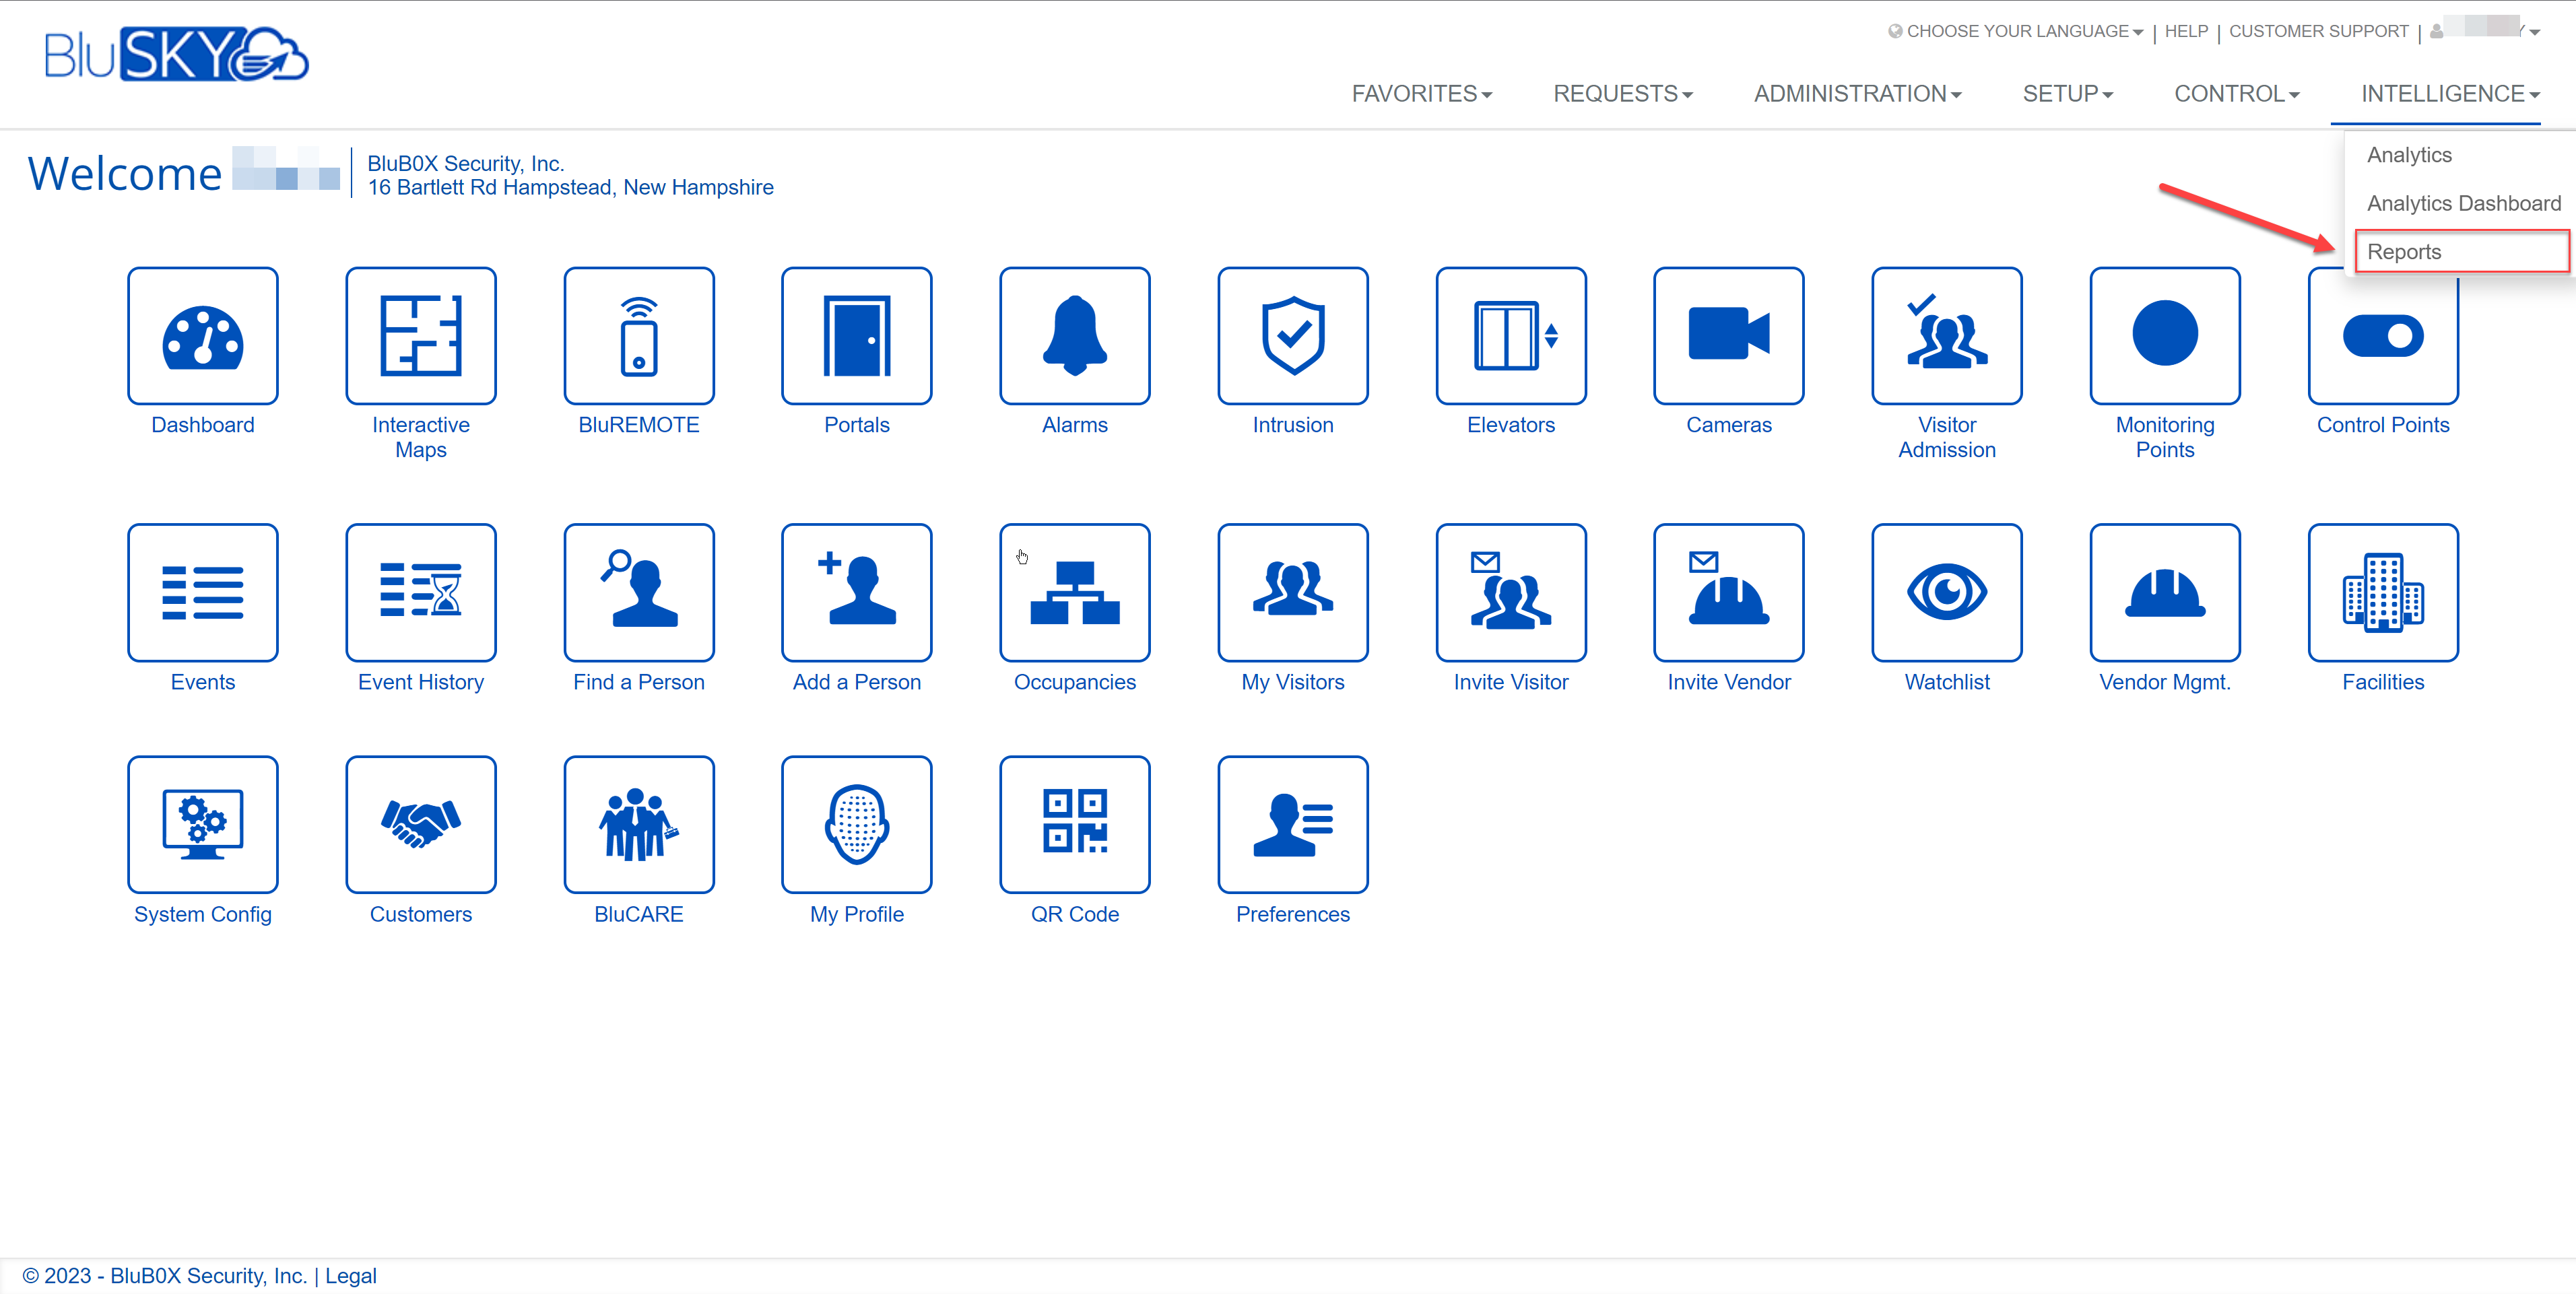Open the Watchlist eye icon
Image resolution: width=2576 pixels, height=1294 pixels.
click(x=1947, y=593)
